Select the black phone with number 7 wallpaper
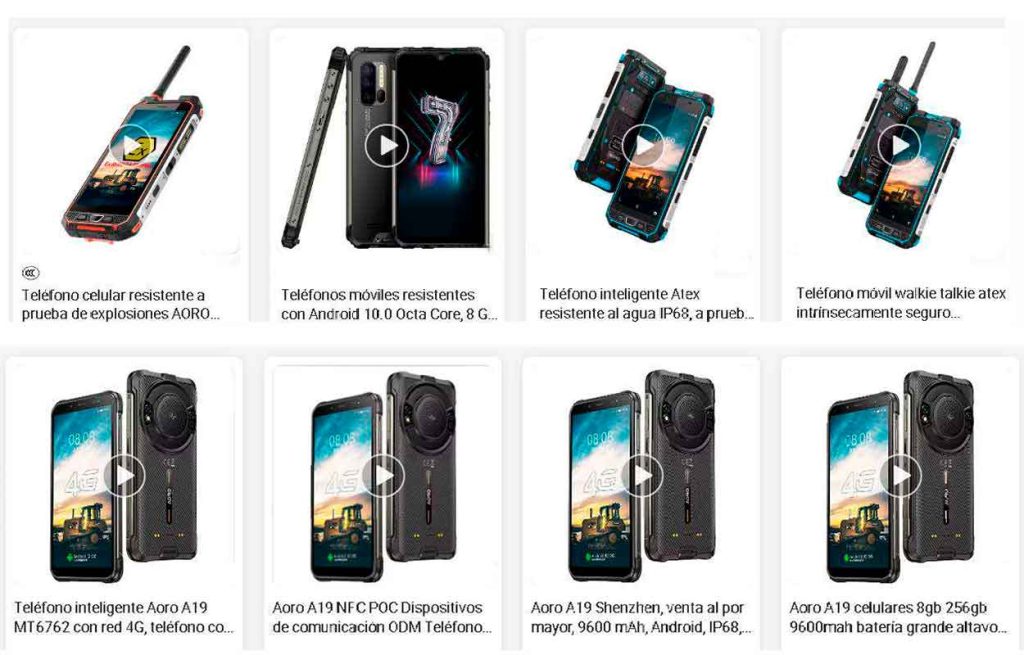Screen dimensions: 1024x655 coord(387,147)
